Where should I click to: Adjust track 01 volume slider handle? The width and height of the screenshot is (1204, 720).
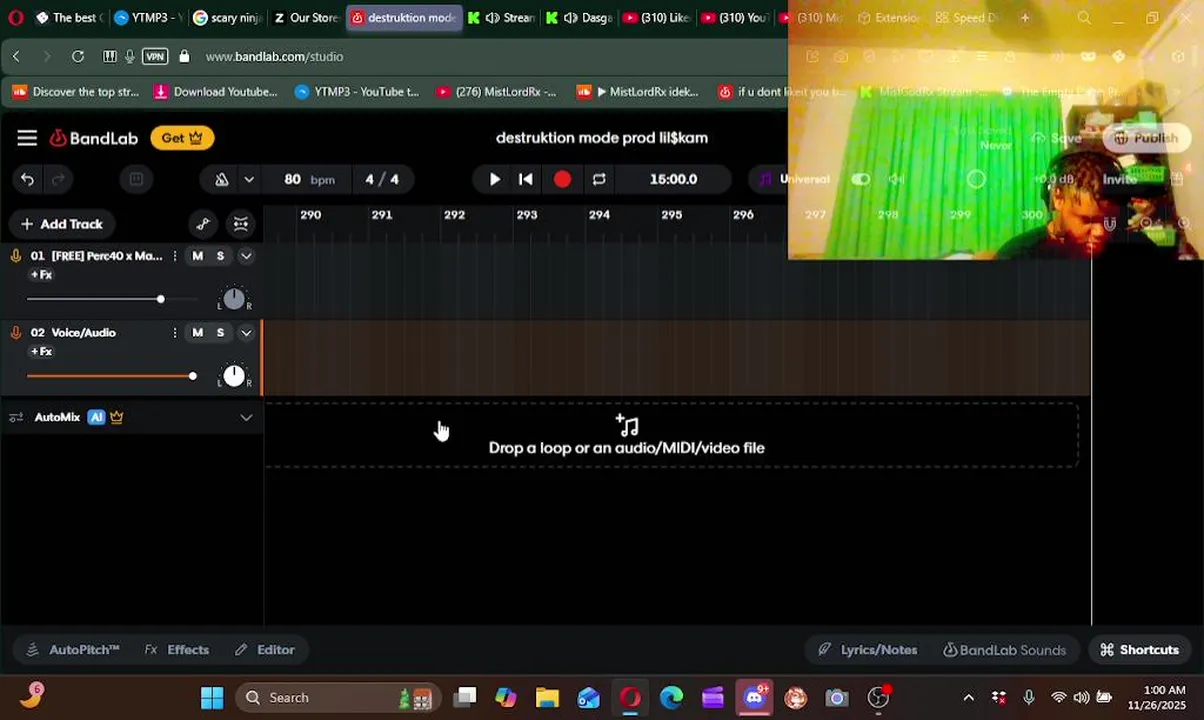[x=160, y=299]
